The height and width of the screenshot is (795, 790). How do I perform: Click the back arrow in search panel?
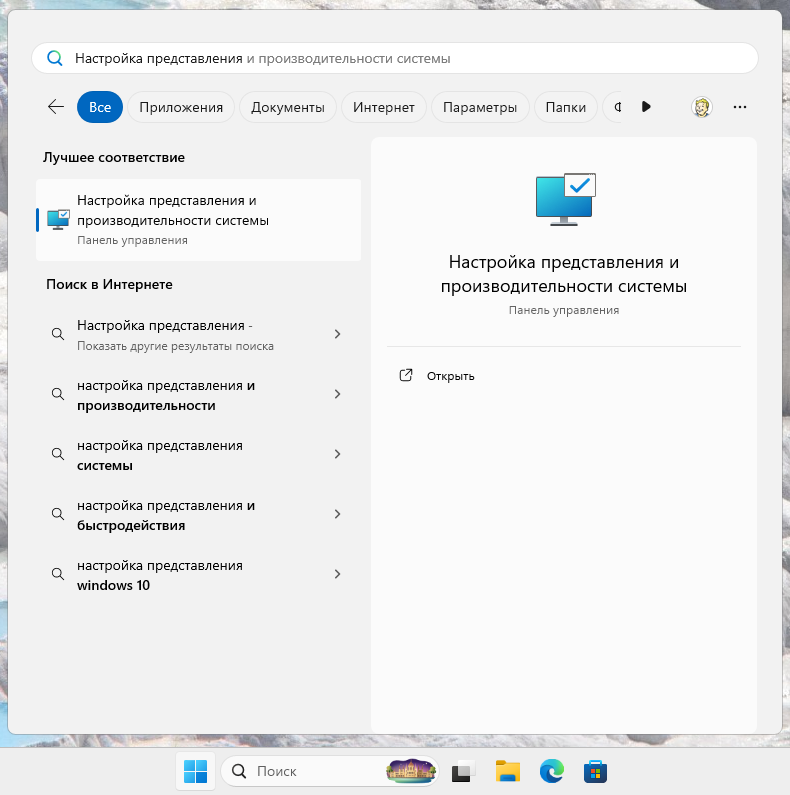click(56, 107)
